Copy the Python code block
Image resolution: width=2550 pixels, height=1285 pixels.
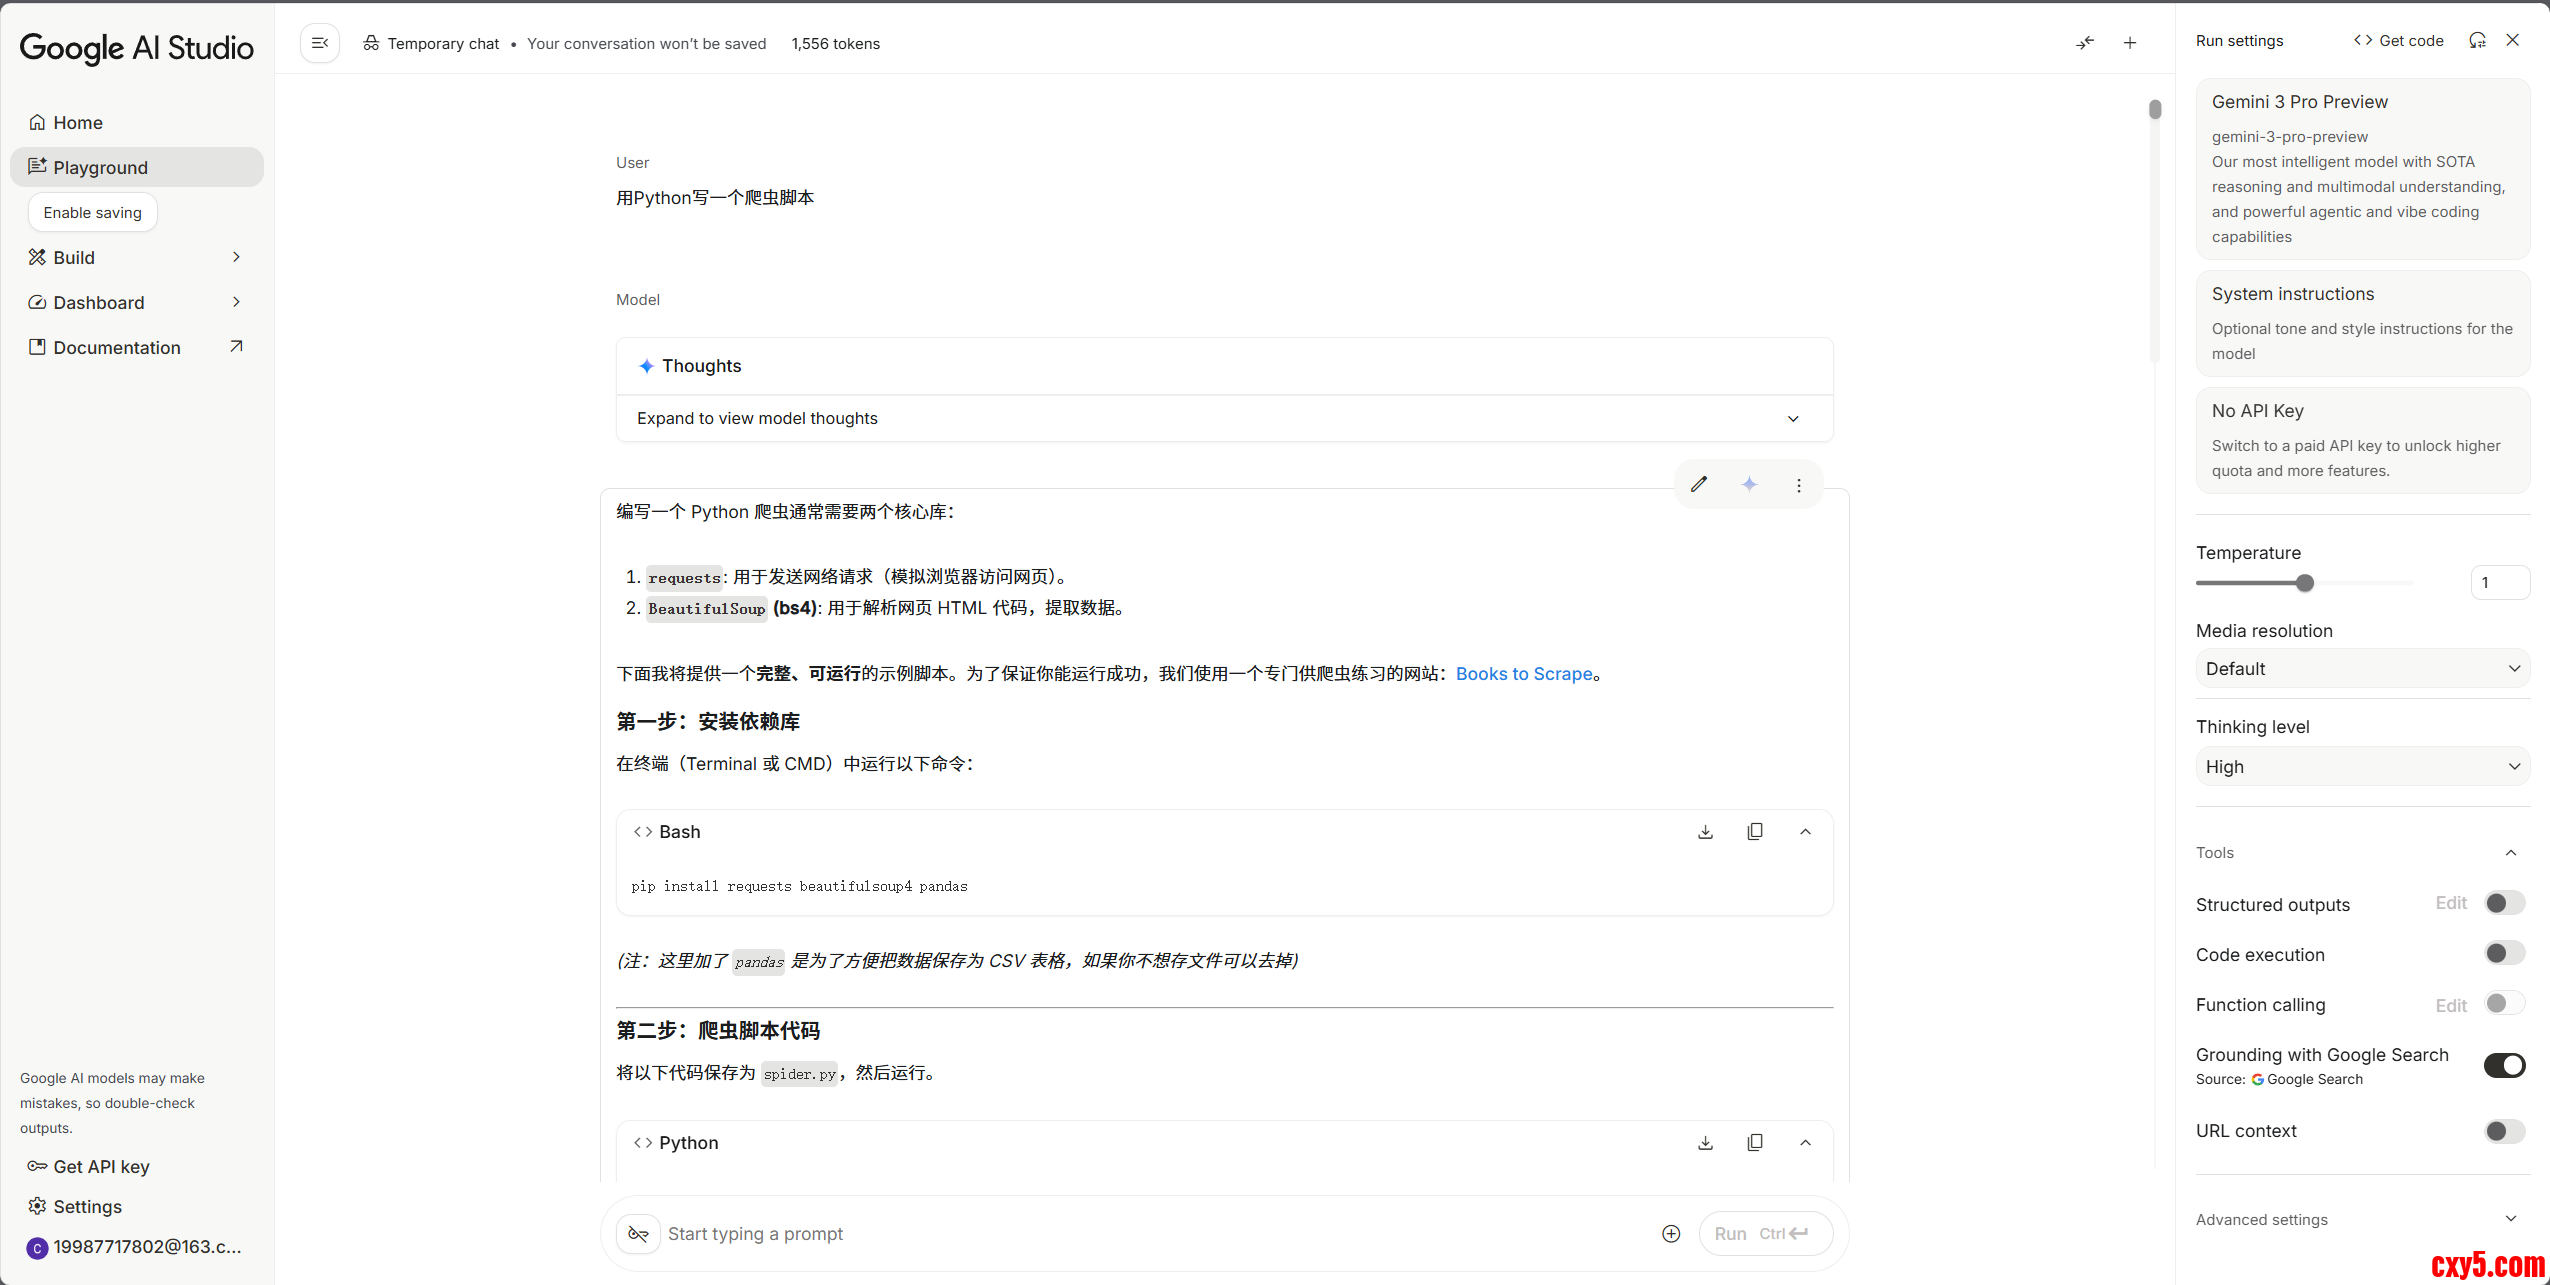pos(1755,1143)
